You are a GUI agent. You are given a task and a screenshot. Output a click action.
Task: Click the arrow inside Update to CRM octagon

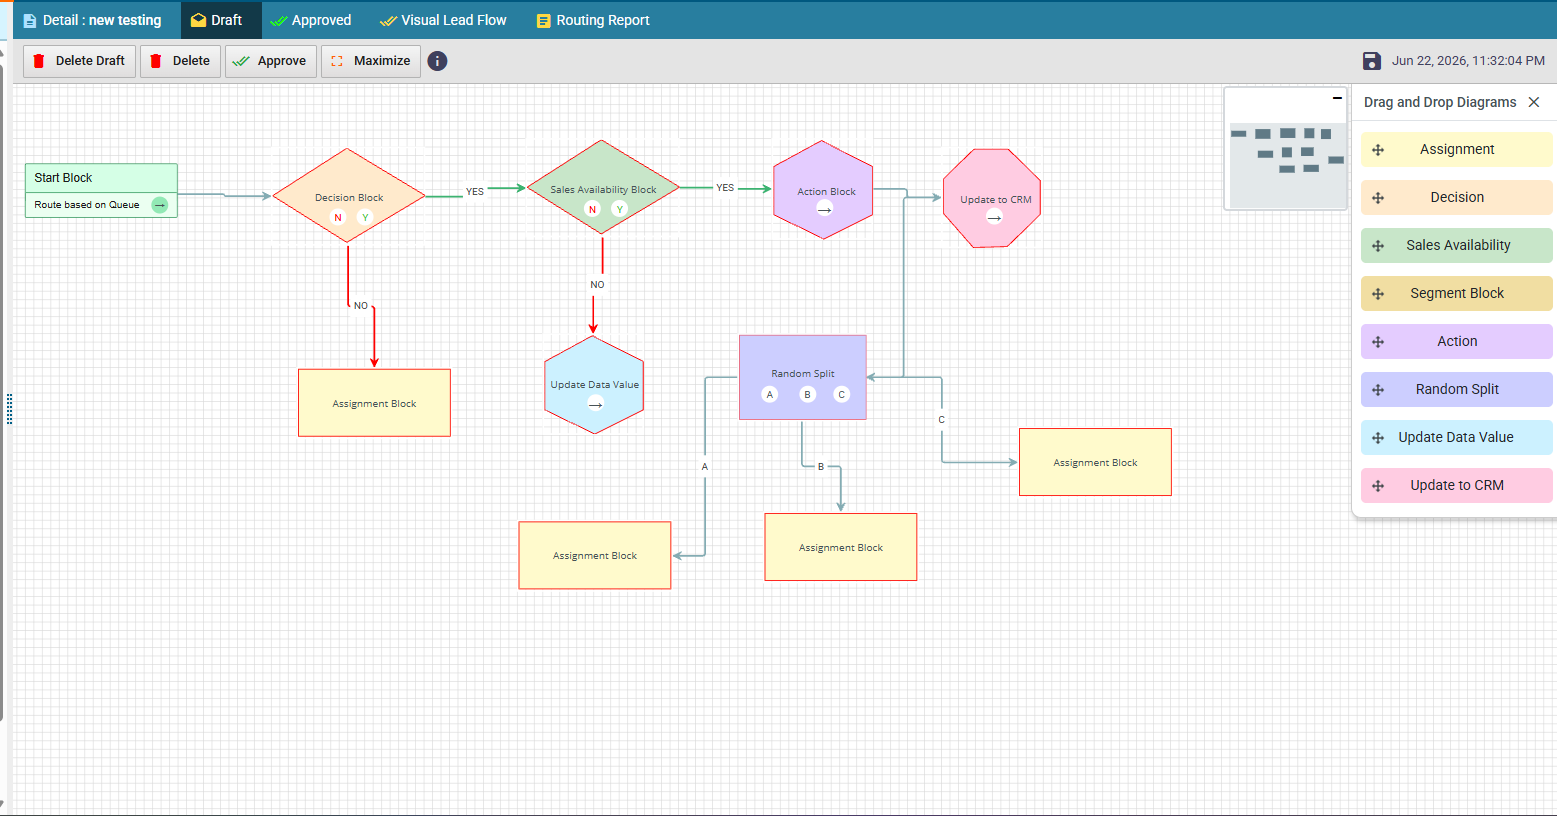coord(994,217)
